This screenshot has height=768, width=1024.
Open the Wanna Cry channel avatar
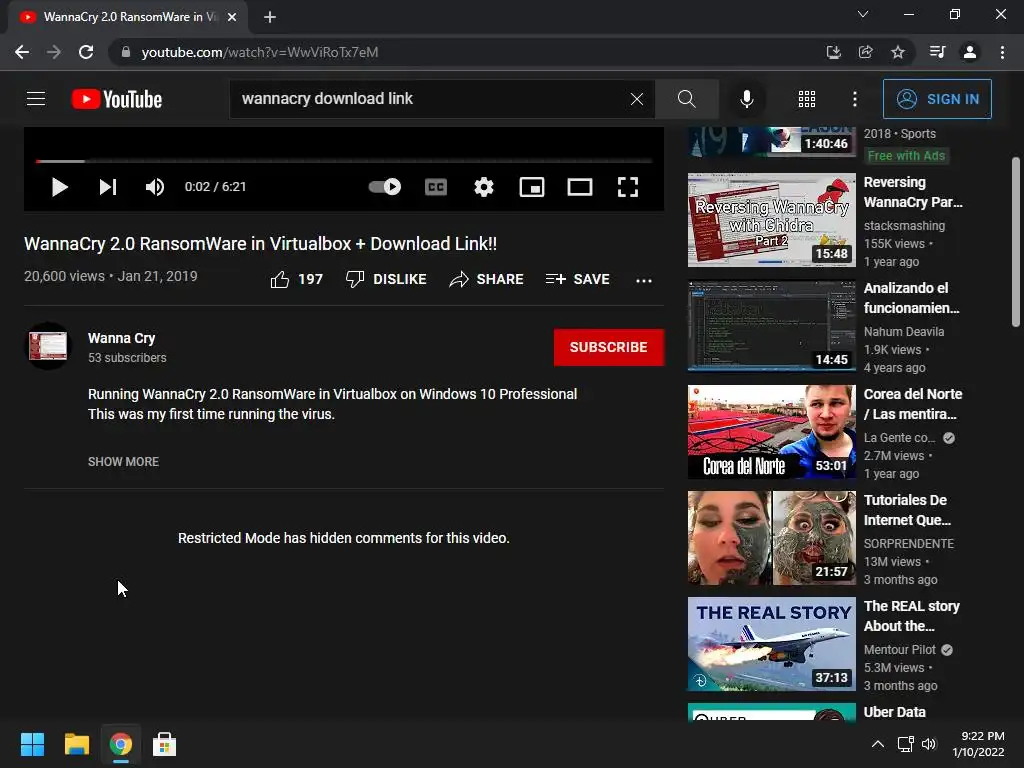pos(48,345)
